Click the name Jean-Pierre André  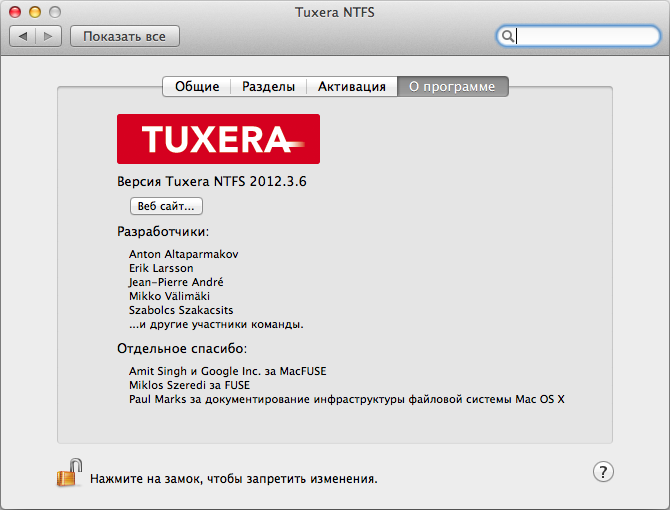(176, 282)
